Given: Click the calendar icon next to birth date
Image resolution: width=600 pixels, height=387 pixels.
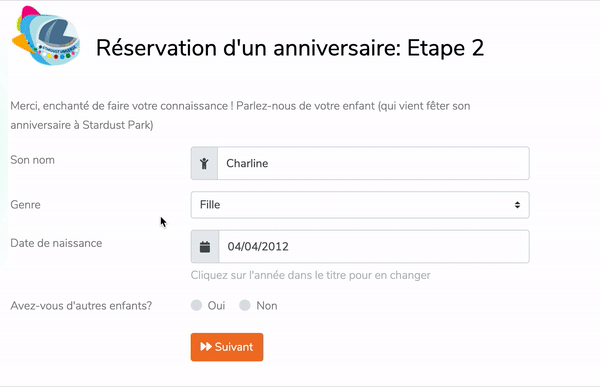Looking at the screenshot, I should click(205, 247).
